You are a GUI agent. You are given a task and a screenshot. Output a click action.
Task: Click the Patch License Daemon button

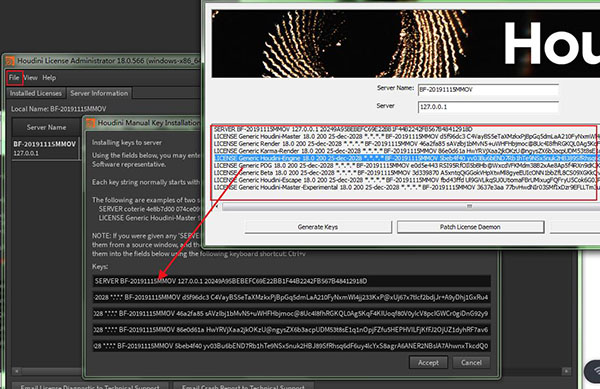point(470,227)
